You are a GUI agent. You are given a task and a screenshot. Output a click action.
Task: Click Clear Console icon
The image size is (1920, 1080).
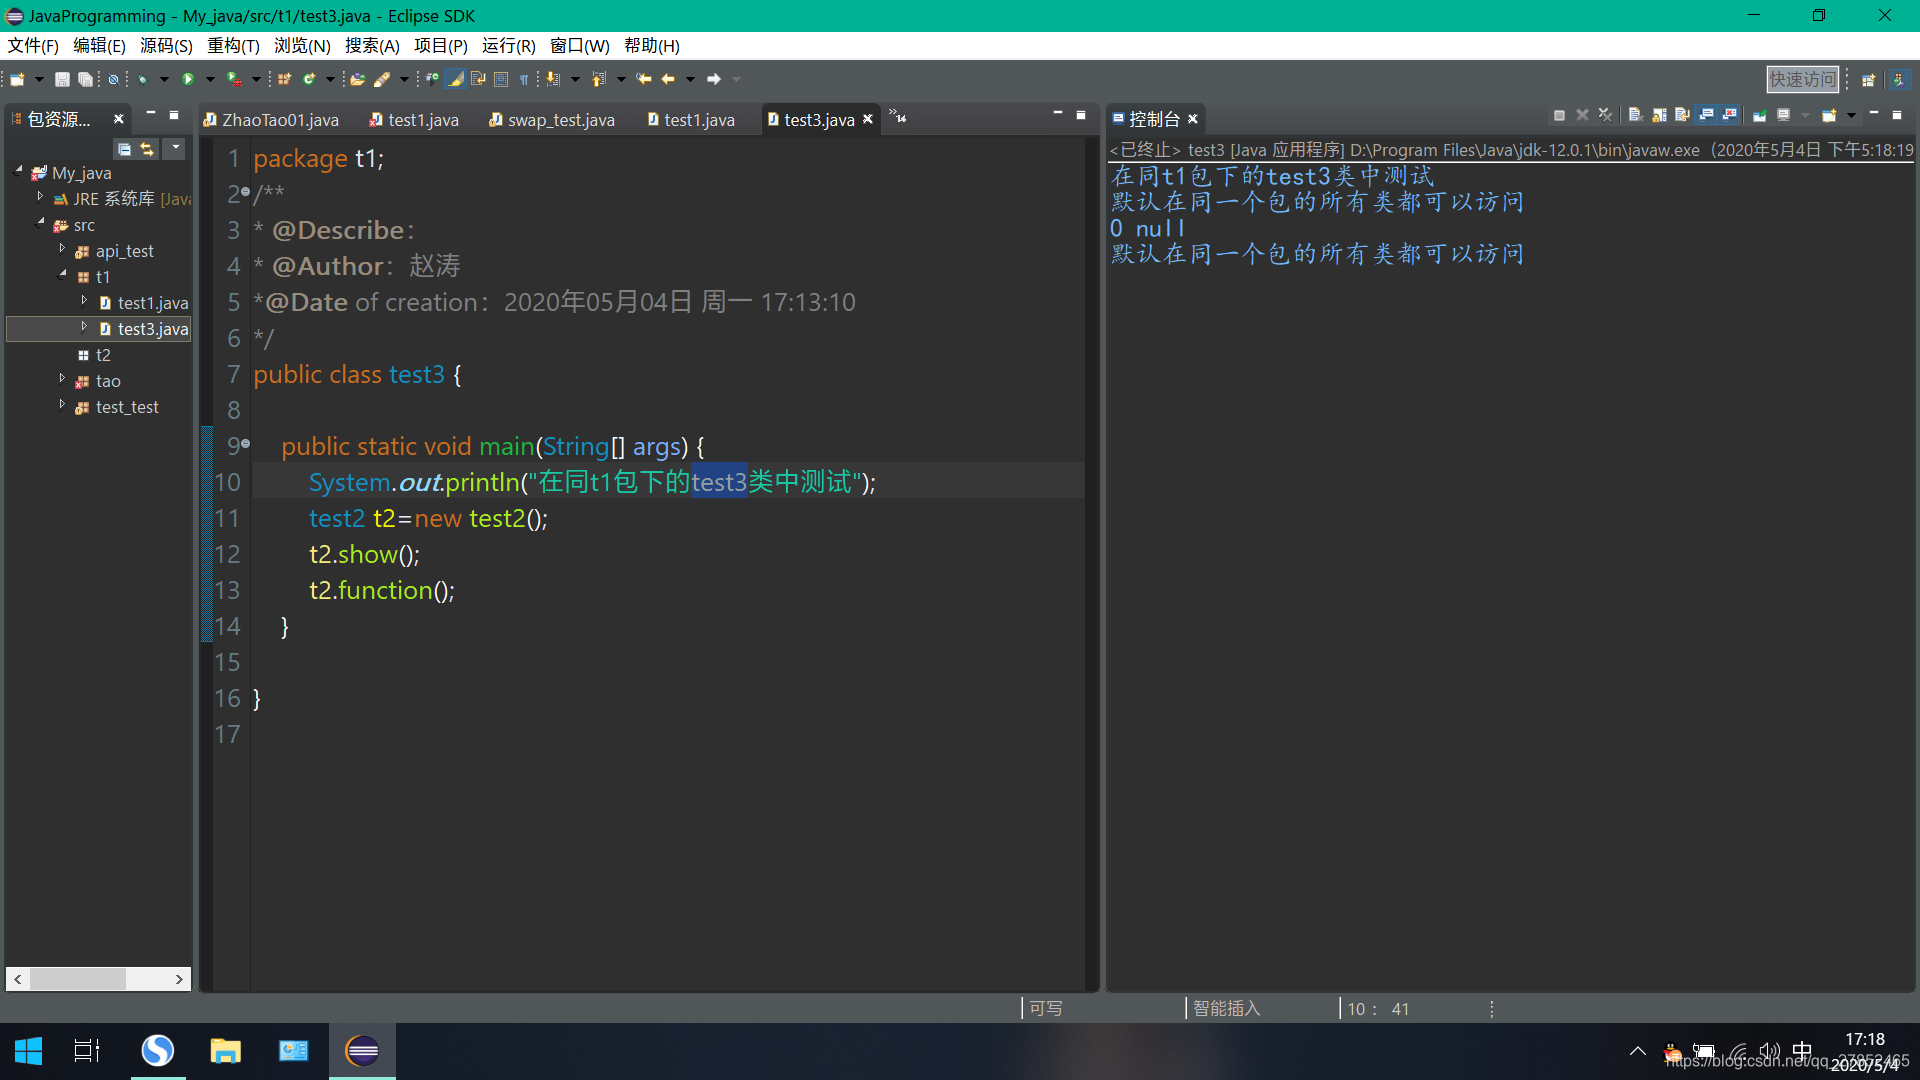(x=1636, y=116)
